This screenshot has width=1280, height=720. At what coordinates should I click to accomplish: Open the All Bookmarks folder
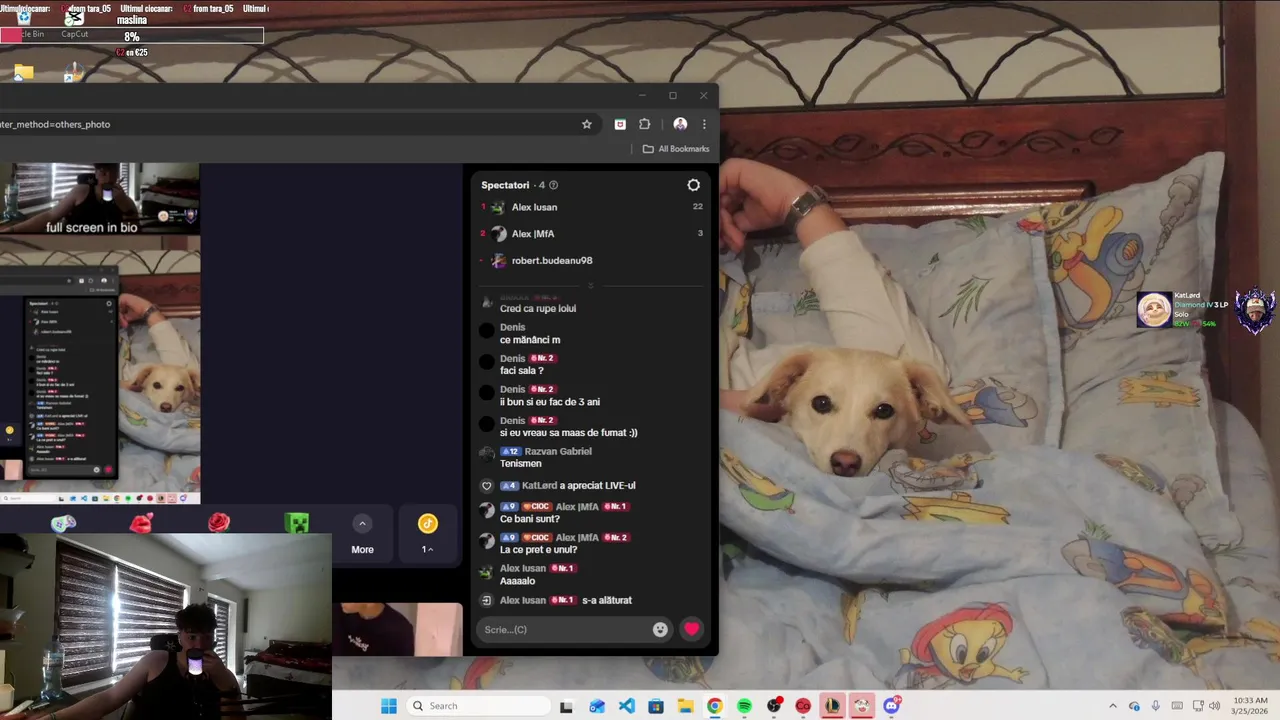pyautogui.click(x=676, y=149)
